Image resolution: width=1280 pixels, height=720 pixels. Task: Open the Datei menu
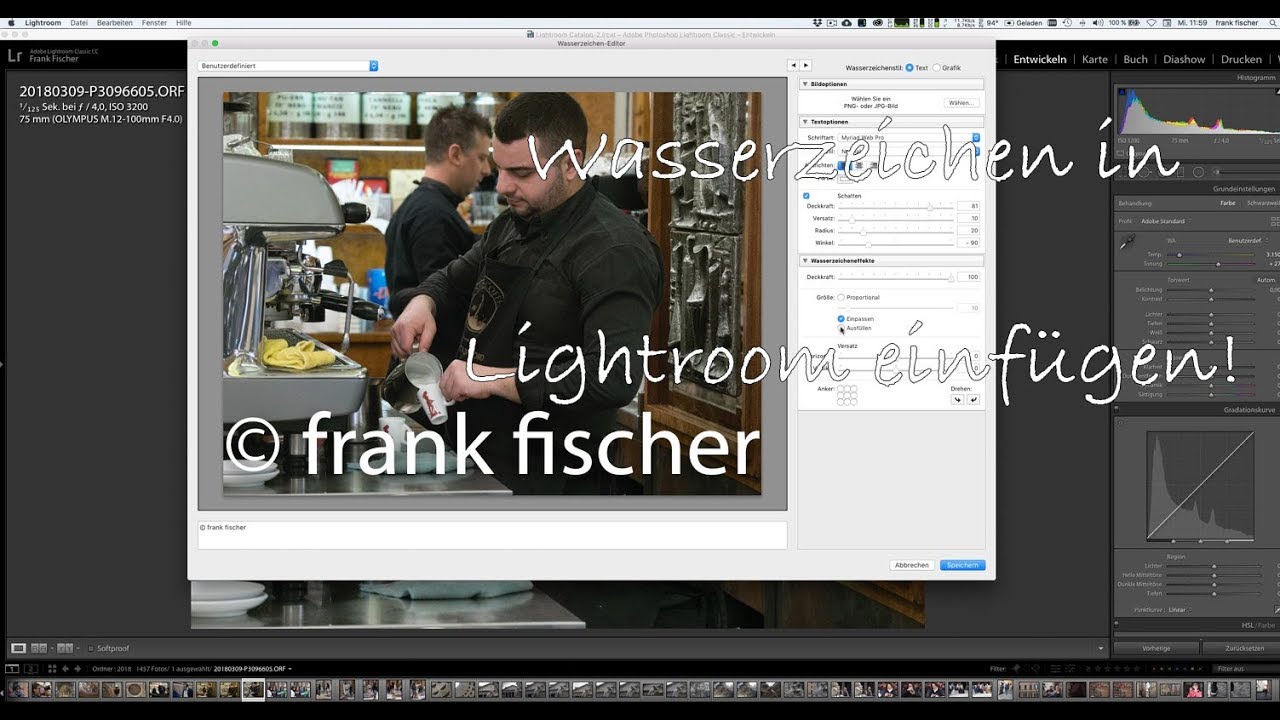(x=79, y=22)
